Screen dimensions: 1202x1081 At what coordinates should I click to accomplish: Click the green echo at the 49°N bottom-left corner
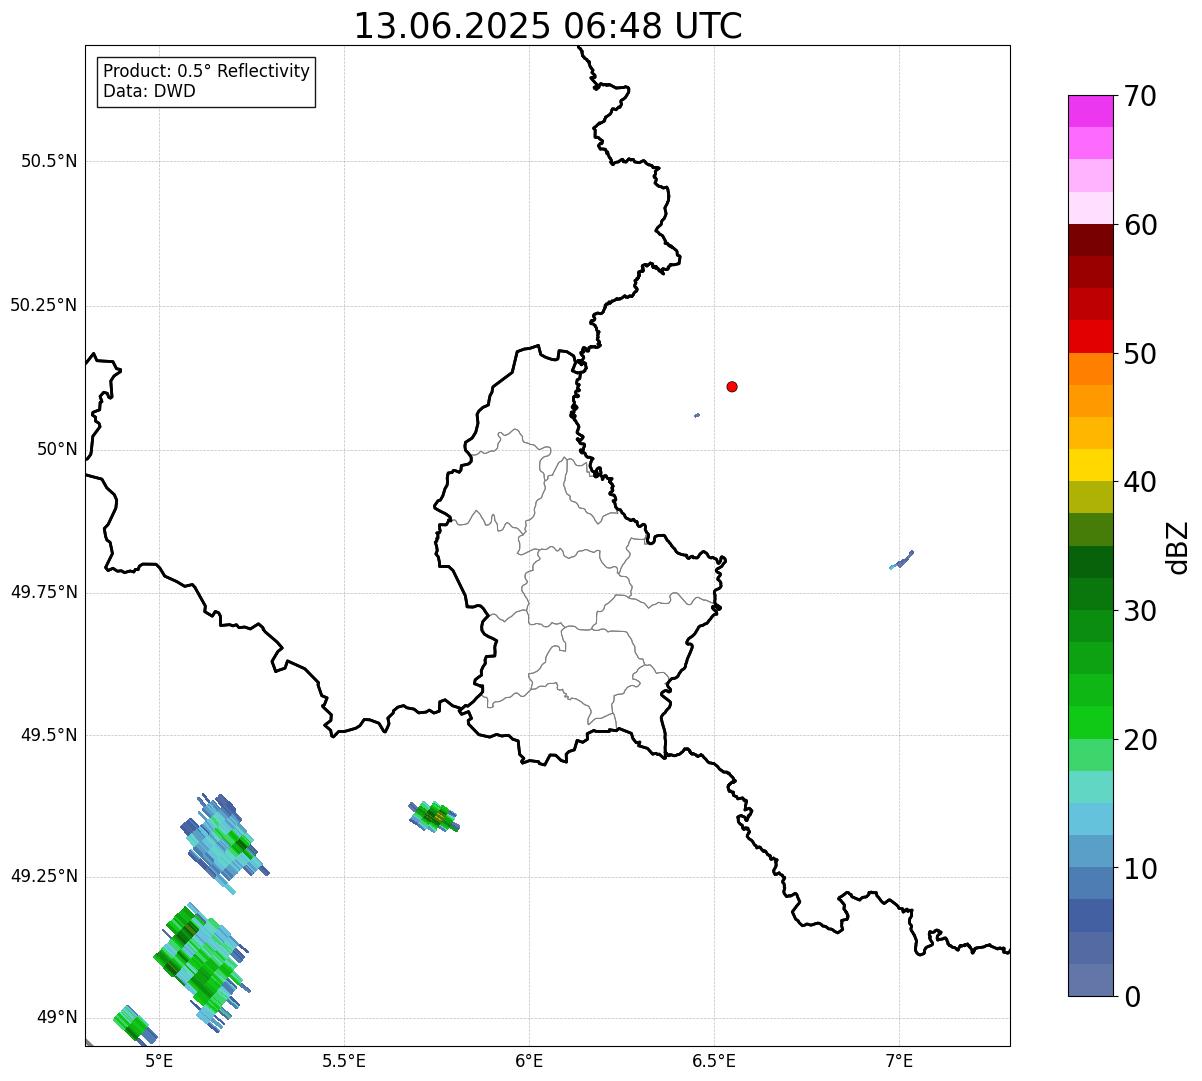coord(134,1024)
